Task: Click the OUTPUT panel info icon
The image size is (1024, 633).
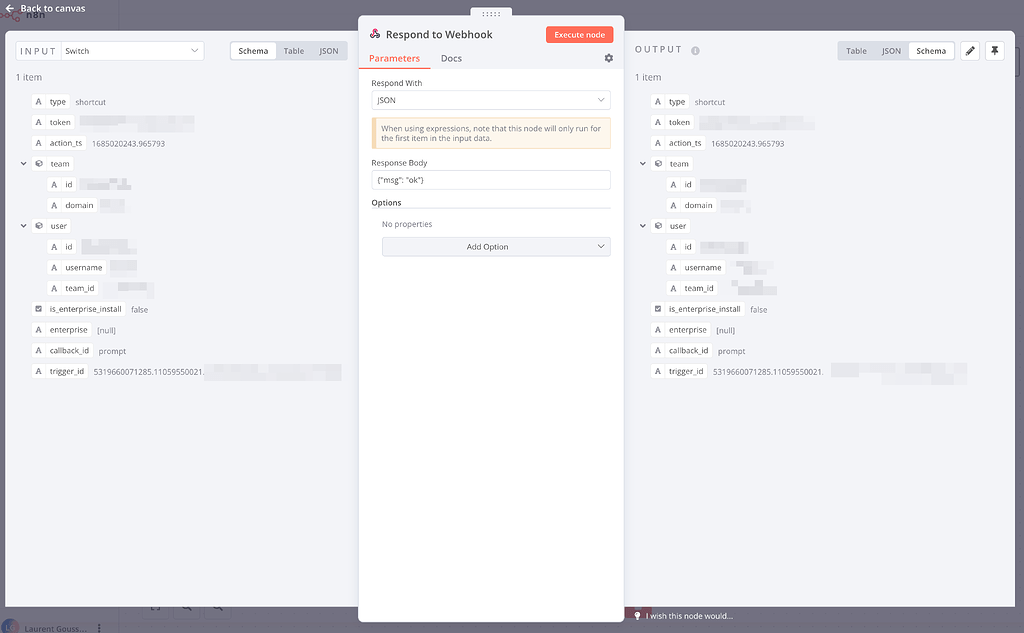Action: [x=694, y=49]
